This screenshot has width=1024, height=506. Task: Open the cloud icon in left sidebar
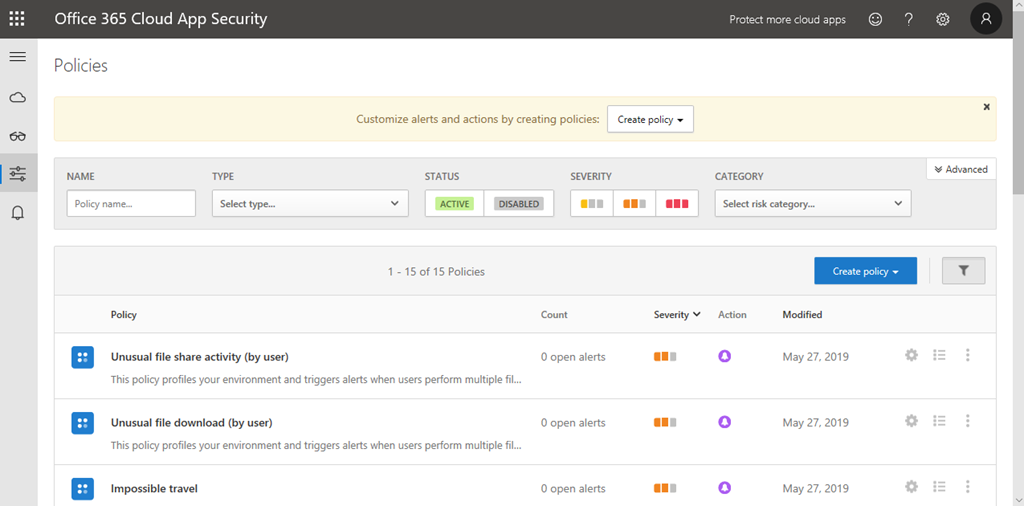(17, 98)
